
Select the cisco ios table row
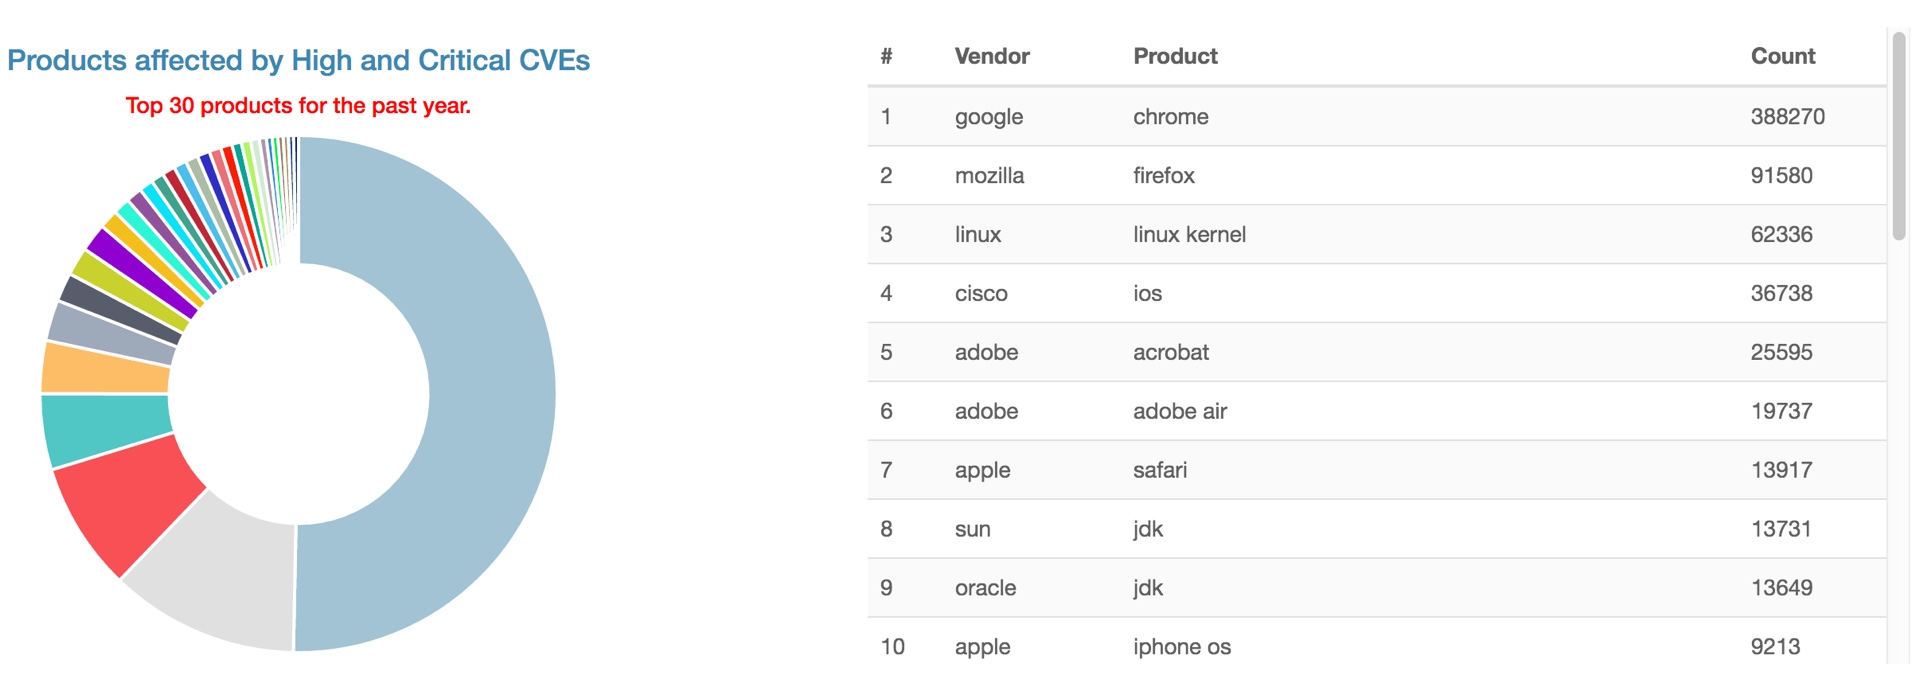tap(1377, 294)
